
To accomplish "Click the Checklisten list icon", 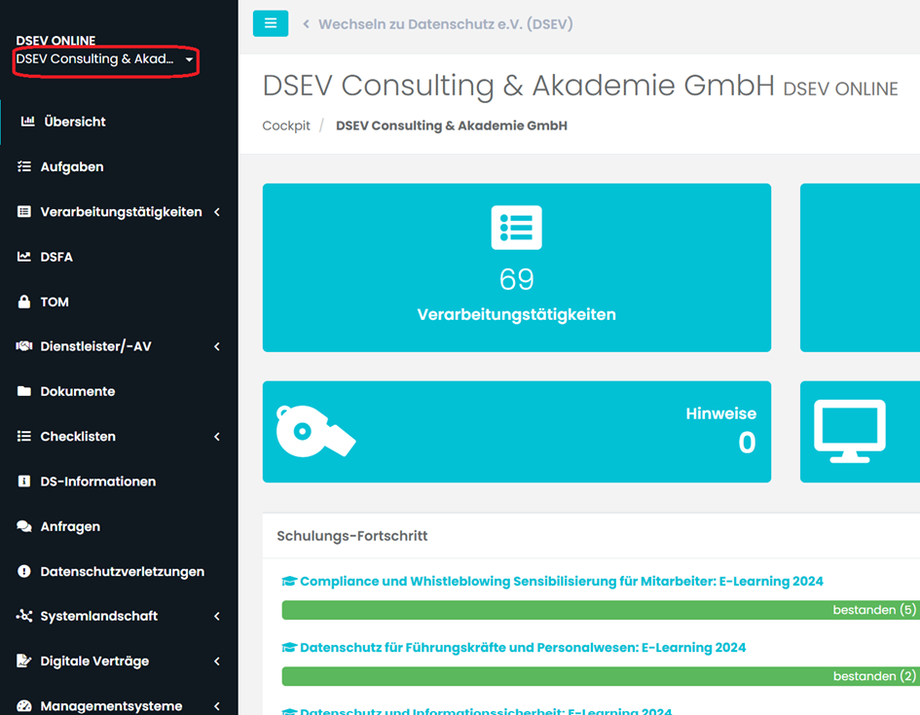I will [x=24, y=436].
